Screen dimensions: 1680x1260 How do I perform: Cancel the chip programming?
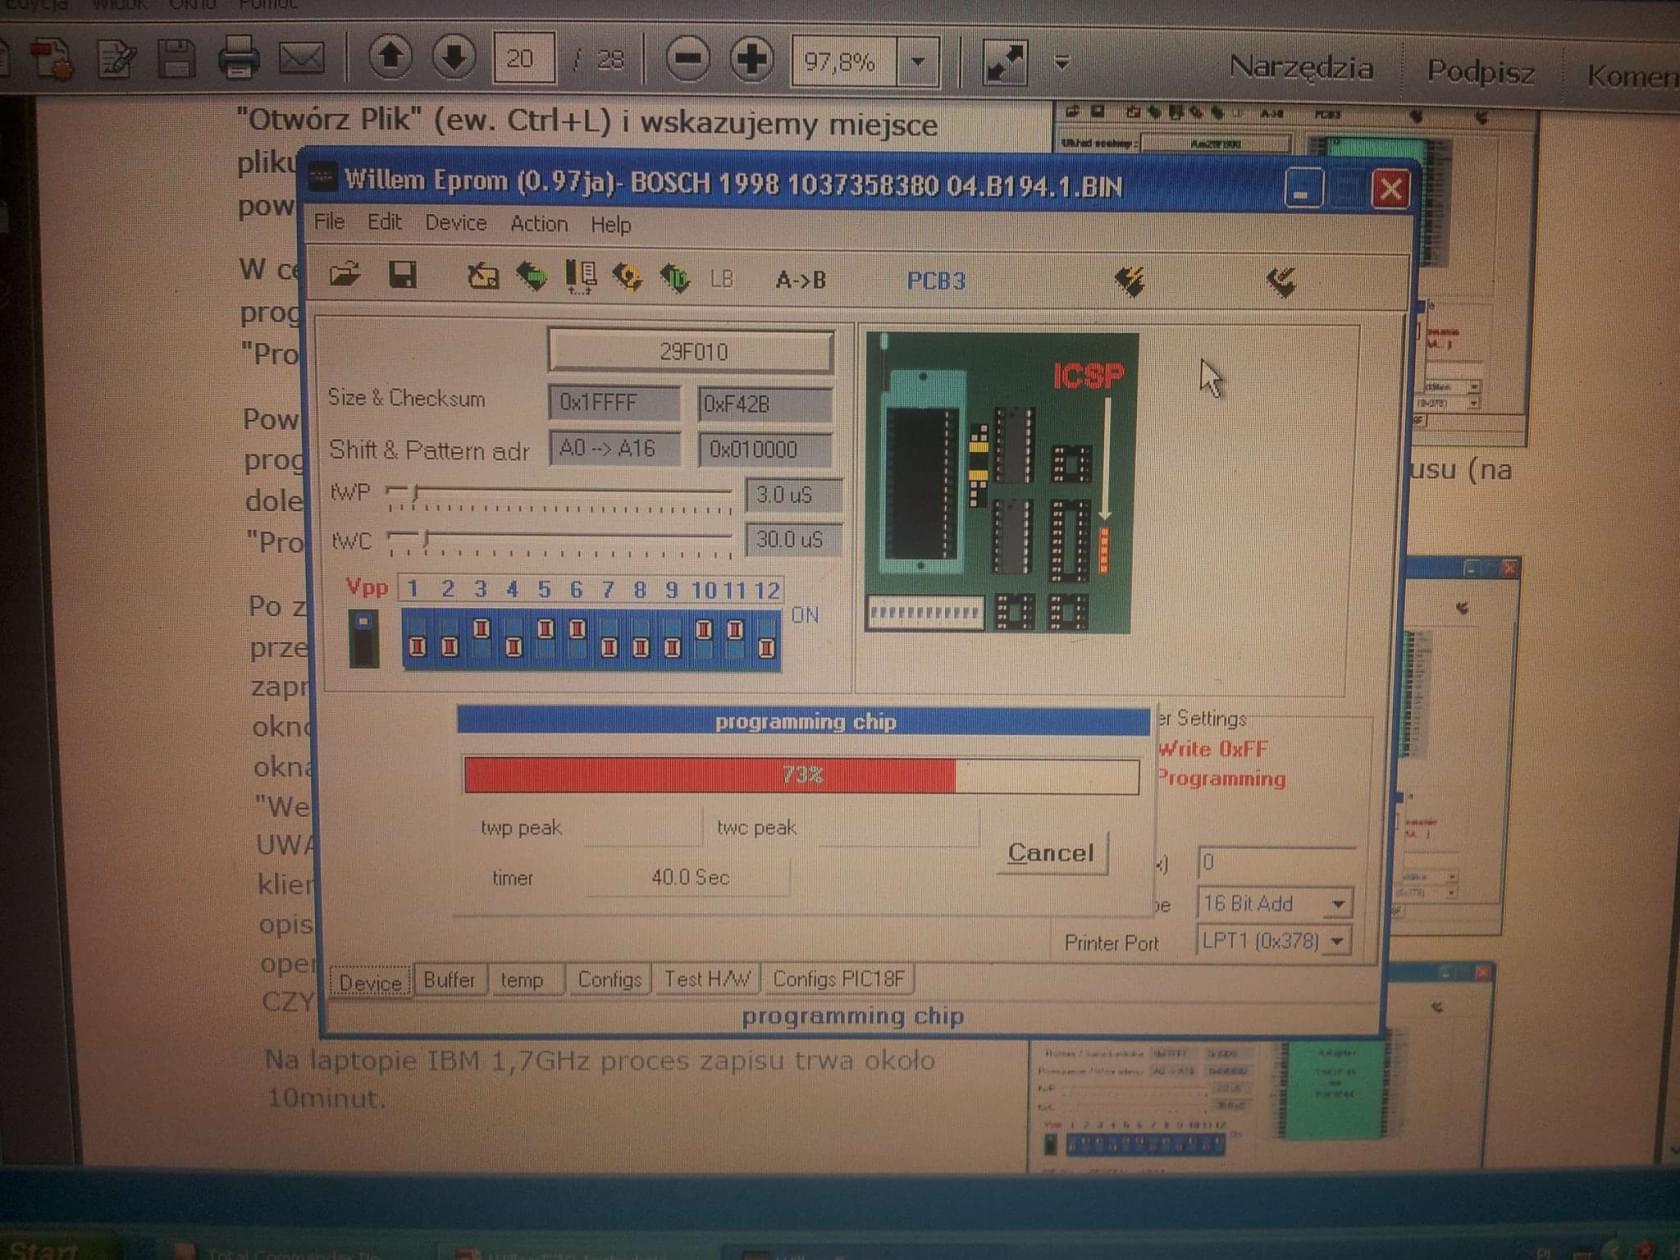[1051, 853]
